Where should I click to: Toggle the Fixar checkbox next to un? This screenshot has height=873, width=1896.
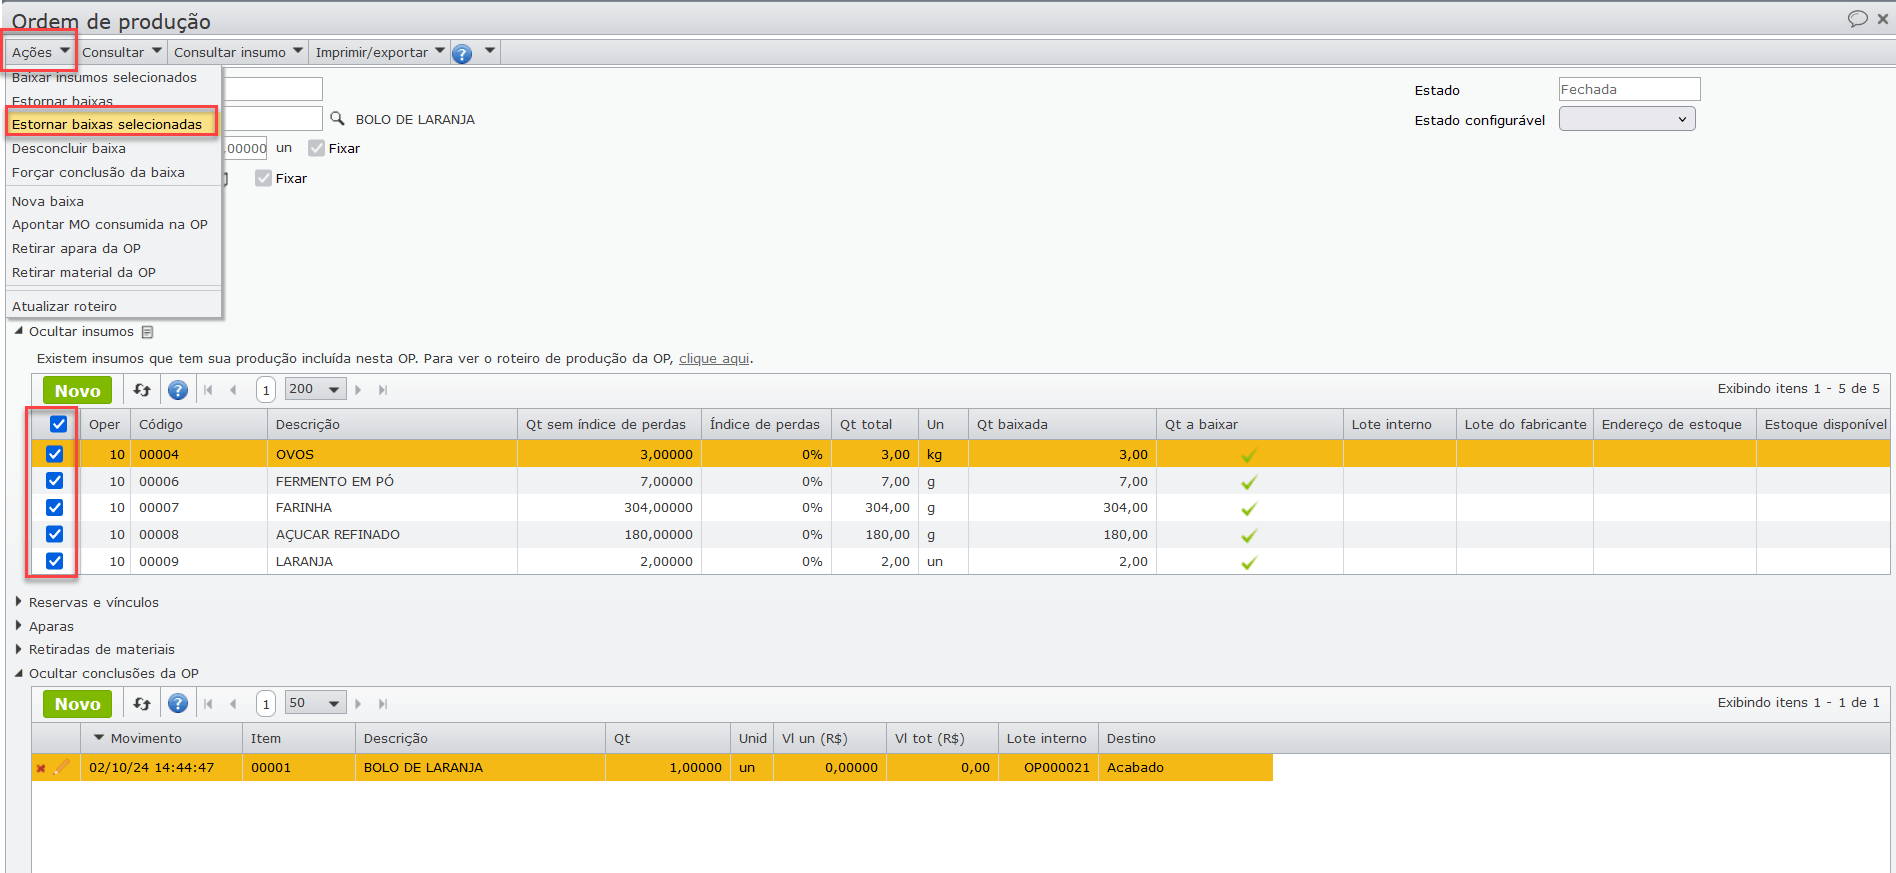pyautogui.click(x=317, y=148)
